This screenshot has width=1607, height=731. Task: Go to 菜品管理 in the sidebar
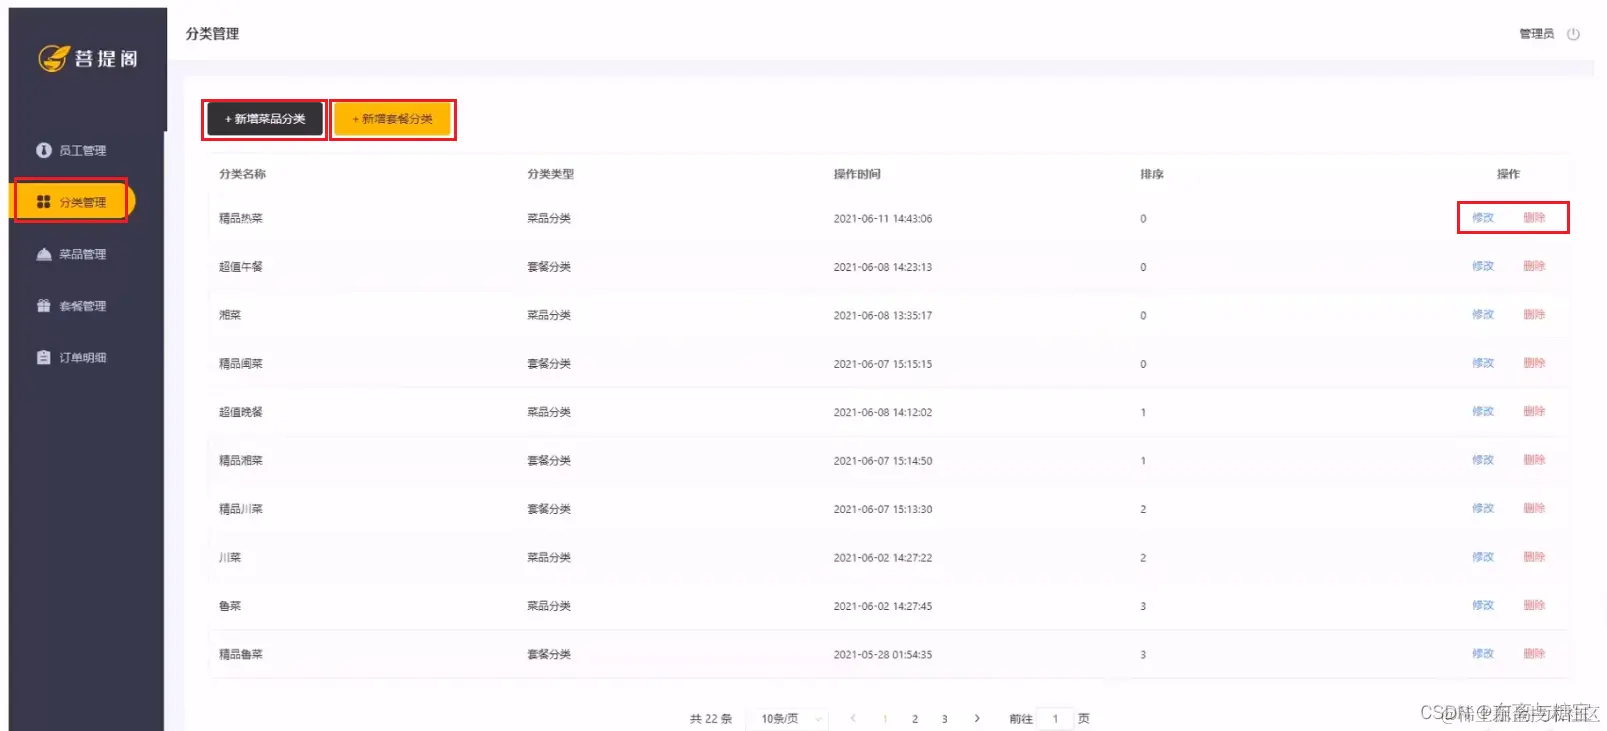[71, 254]
